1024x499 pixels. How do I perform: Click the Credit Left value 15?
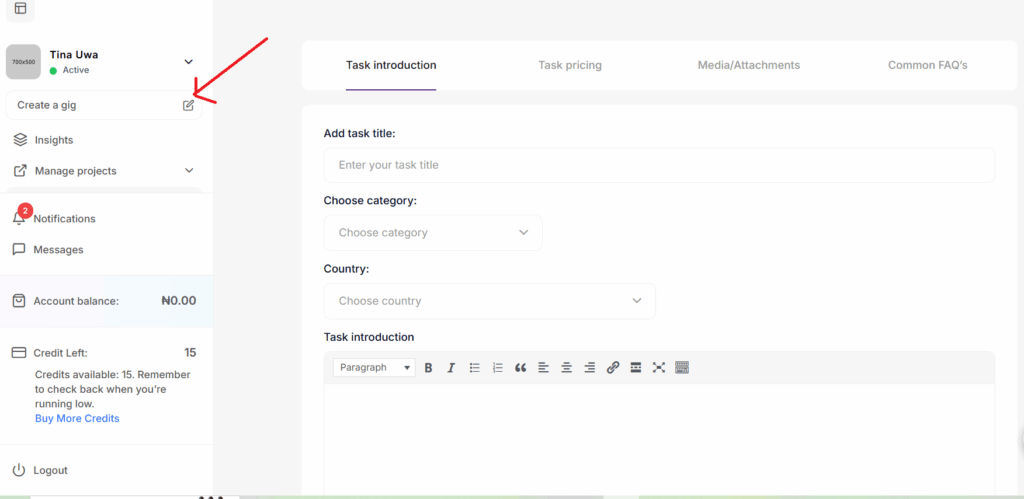pyautogui.click(x=190, y=353)
